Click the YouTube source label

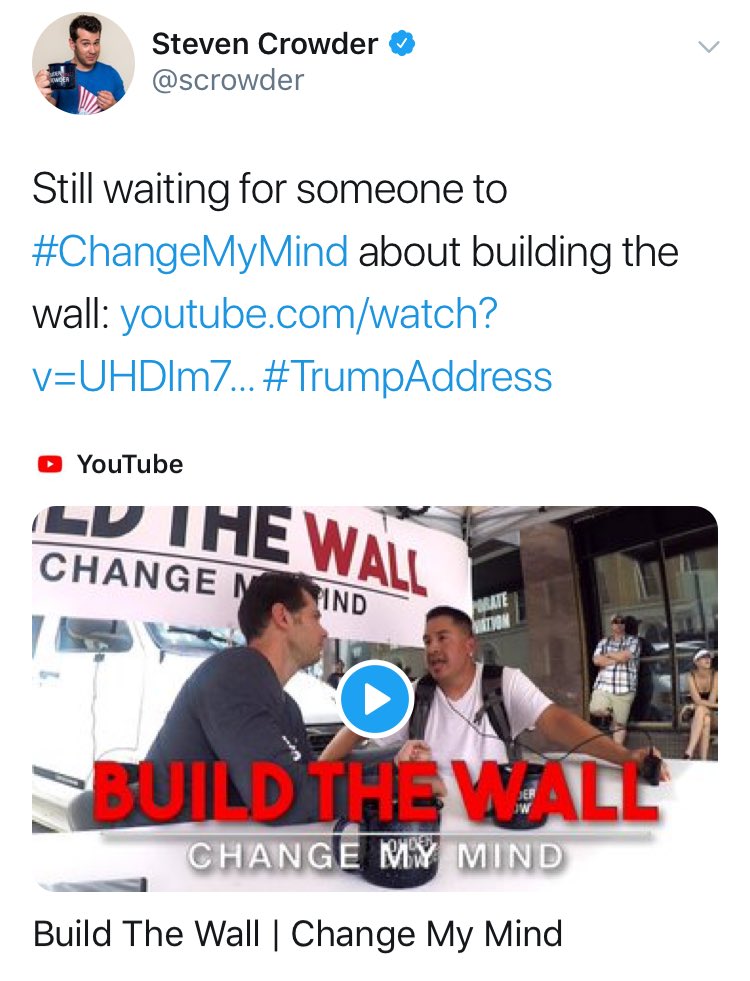pyautogui.click(x=130, y=464)
